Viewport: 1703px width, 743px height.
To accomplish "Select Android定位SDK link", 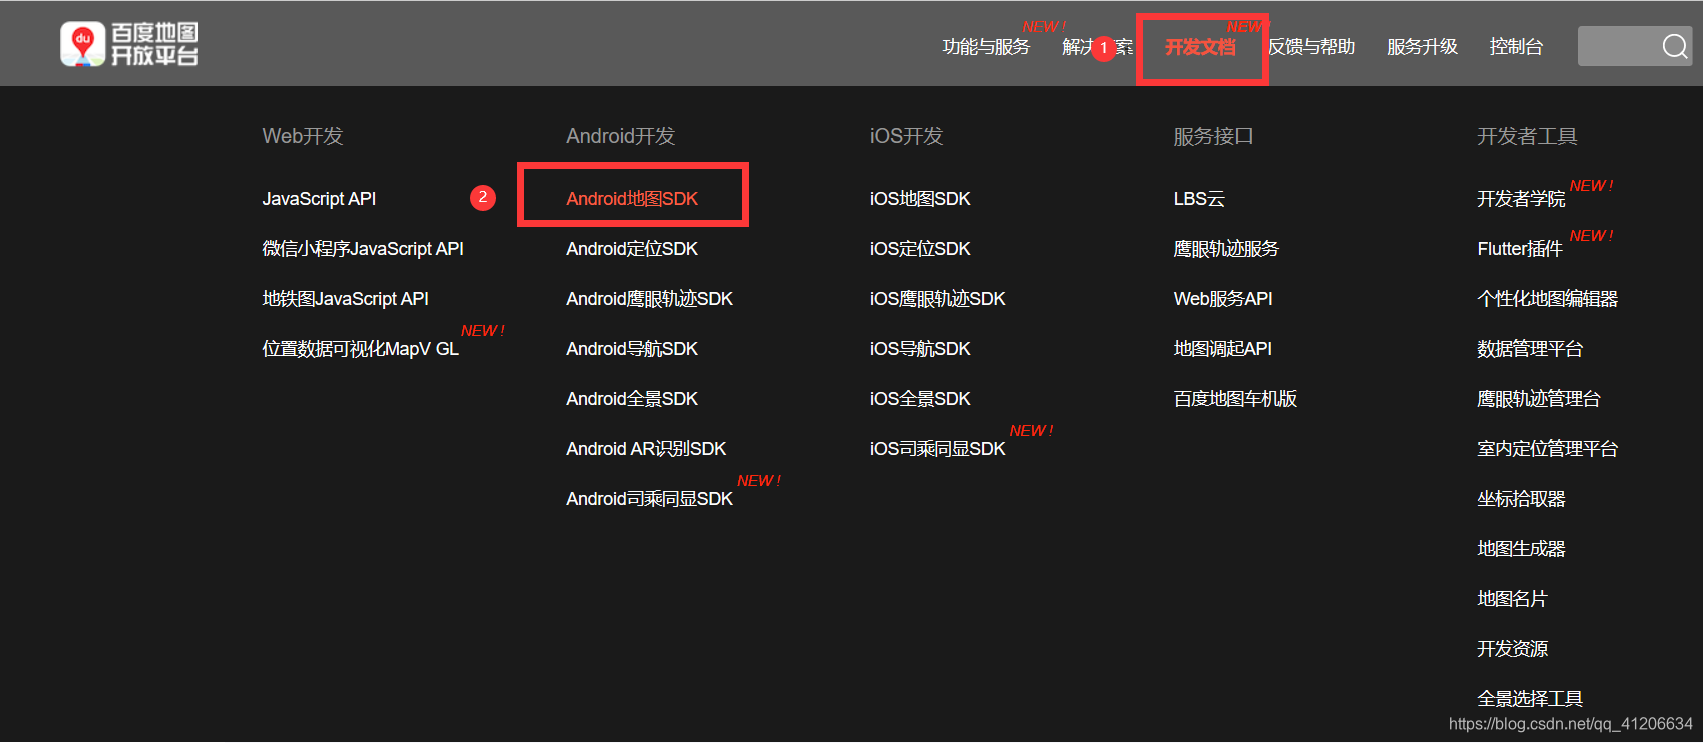I will 632,249.
